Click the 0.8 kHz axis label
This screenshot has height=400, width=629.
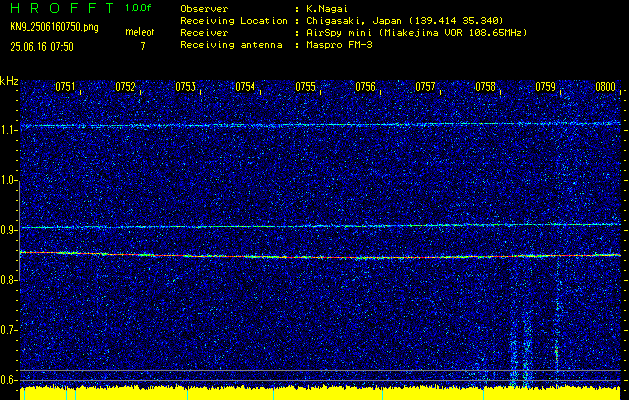pyautogui.click(x=8, y=280)
